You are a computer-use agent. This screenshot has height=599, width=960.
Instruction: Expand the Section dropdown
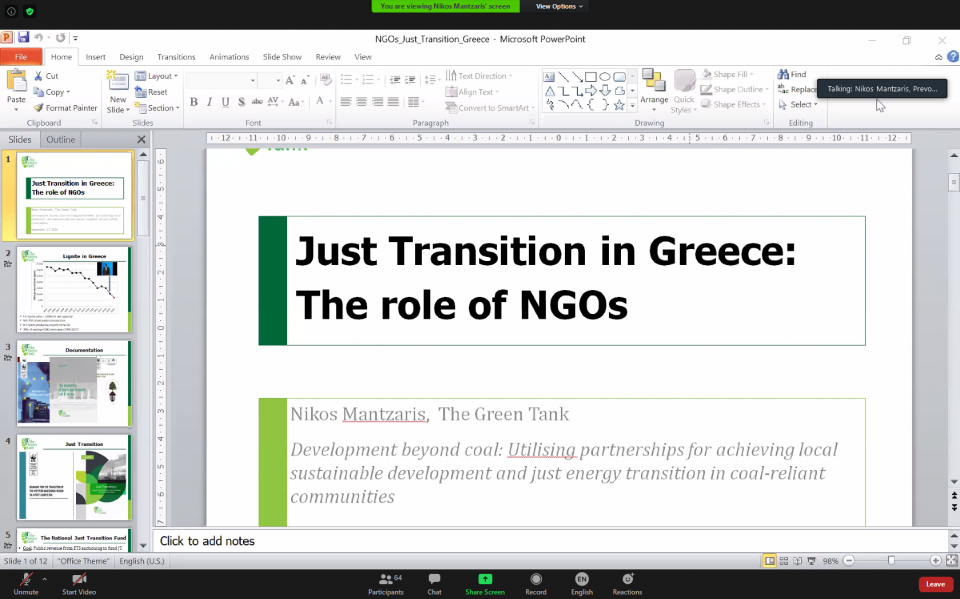click(160, 108)
